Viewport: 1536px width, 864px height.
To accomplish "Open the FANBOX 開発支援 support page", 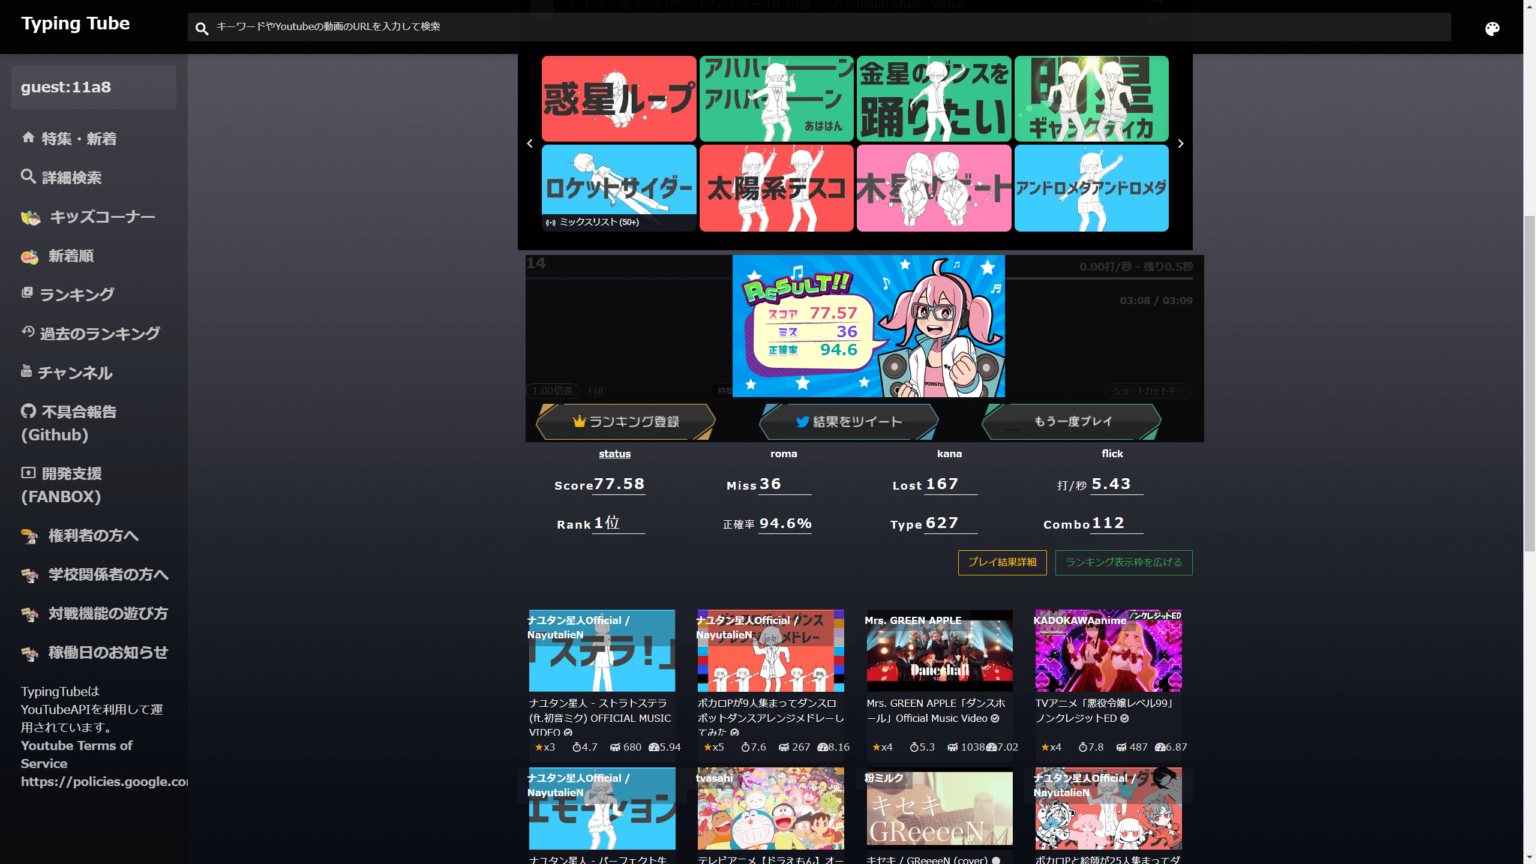I will pyautogui.click(x=60, y=484).
